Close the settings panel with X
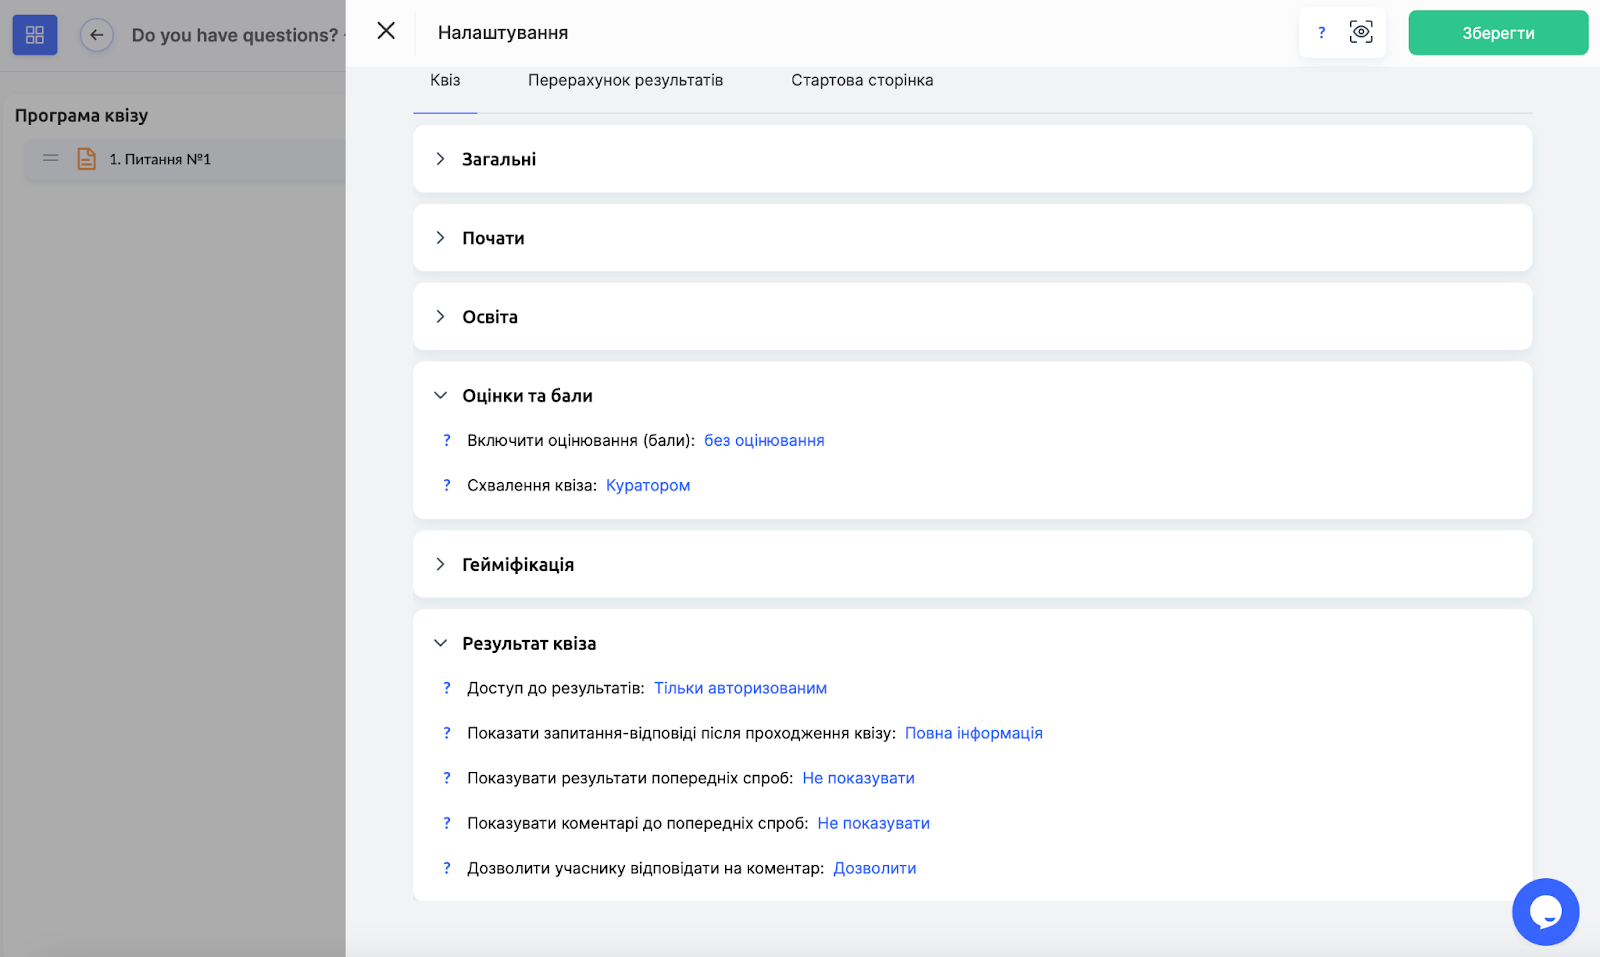The width and height of the screenshot is (1600, 957). pos(386,31)
